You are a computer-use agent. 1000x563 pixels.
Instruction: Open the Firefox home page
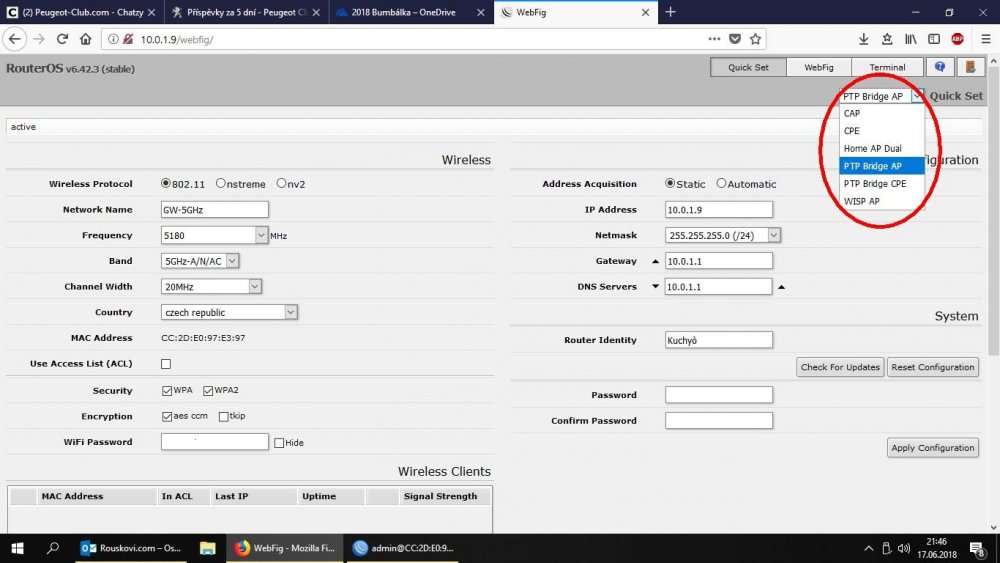(x=85, y=39)
